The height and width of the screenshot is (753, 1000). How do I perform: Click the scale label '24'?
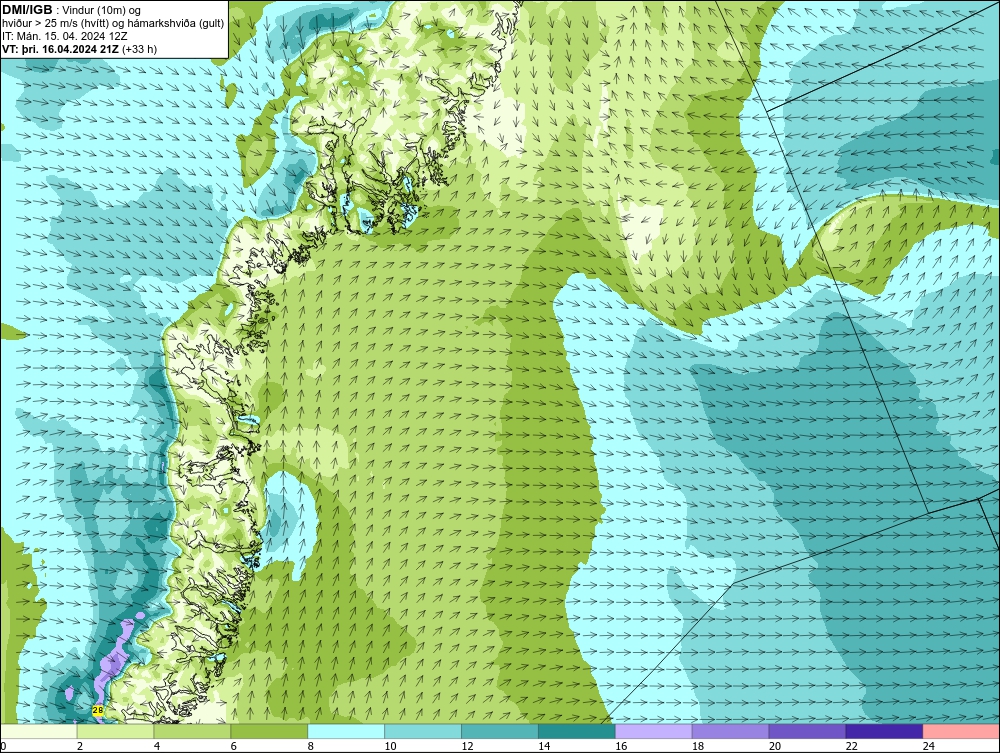pyautogui.click(x=928, y=746)
